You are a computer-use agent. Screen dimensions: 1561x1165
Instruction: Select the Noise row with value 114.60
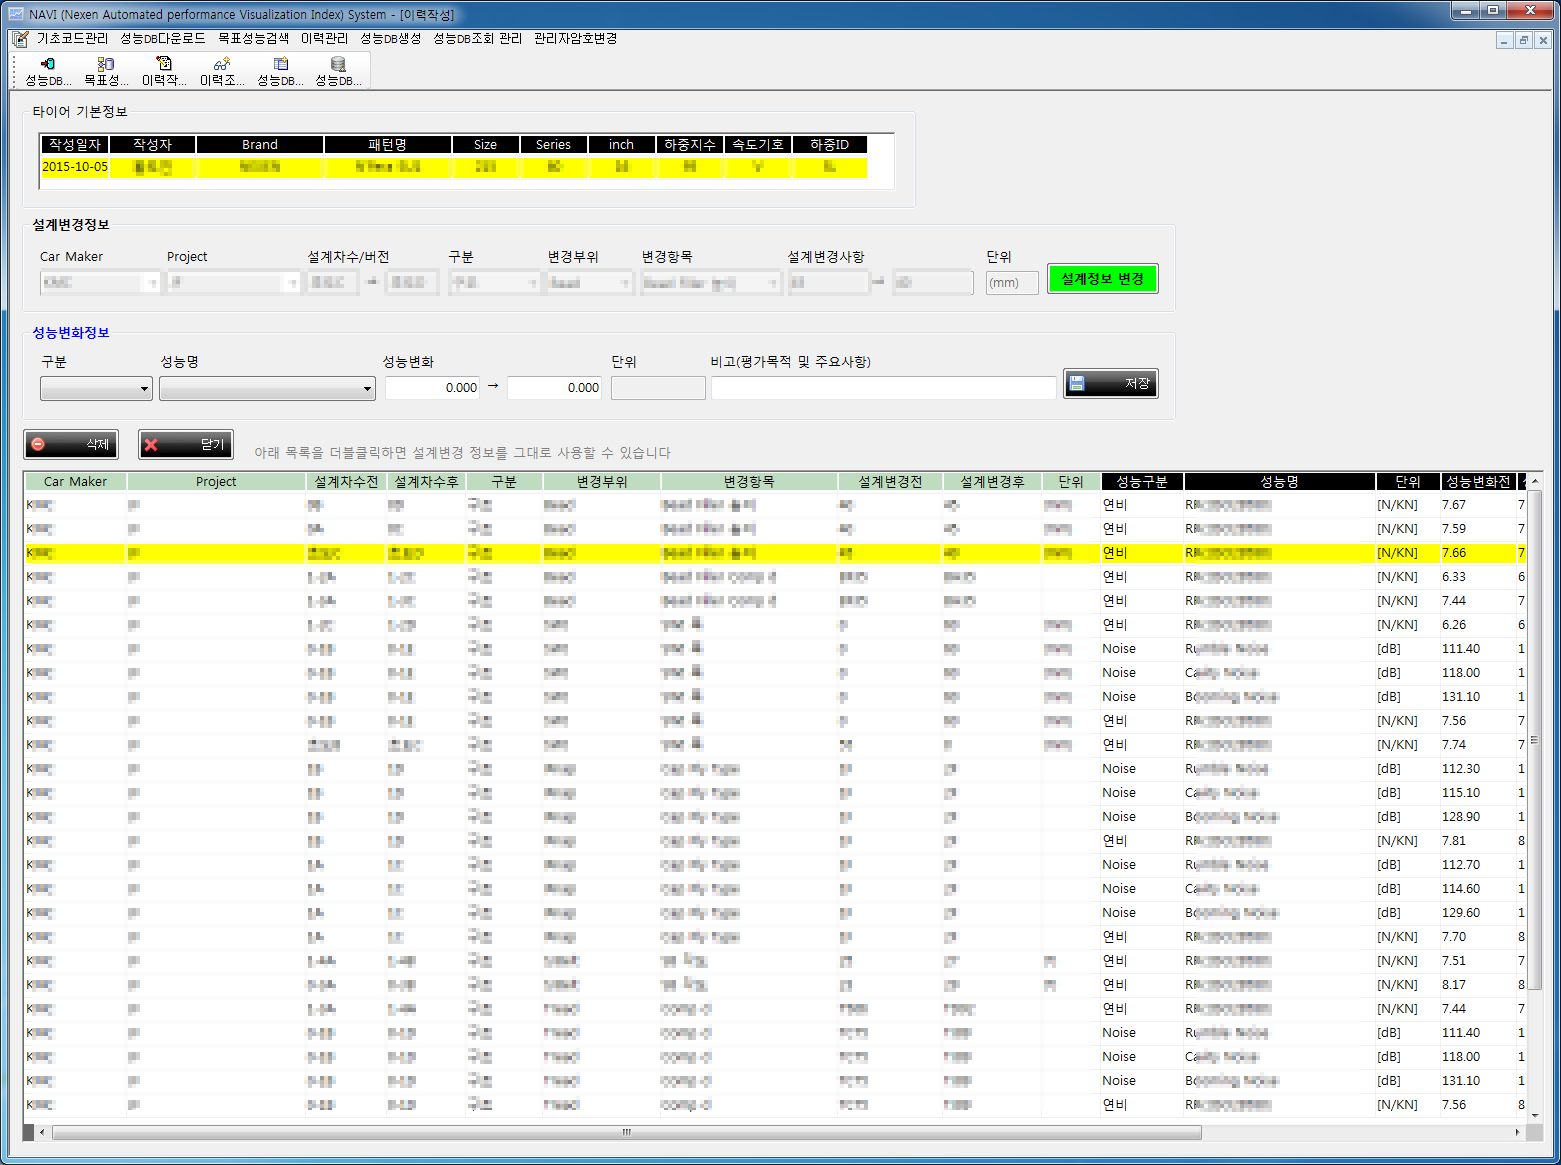point(775,889)
